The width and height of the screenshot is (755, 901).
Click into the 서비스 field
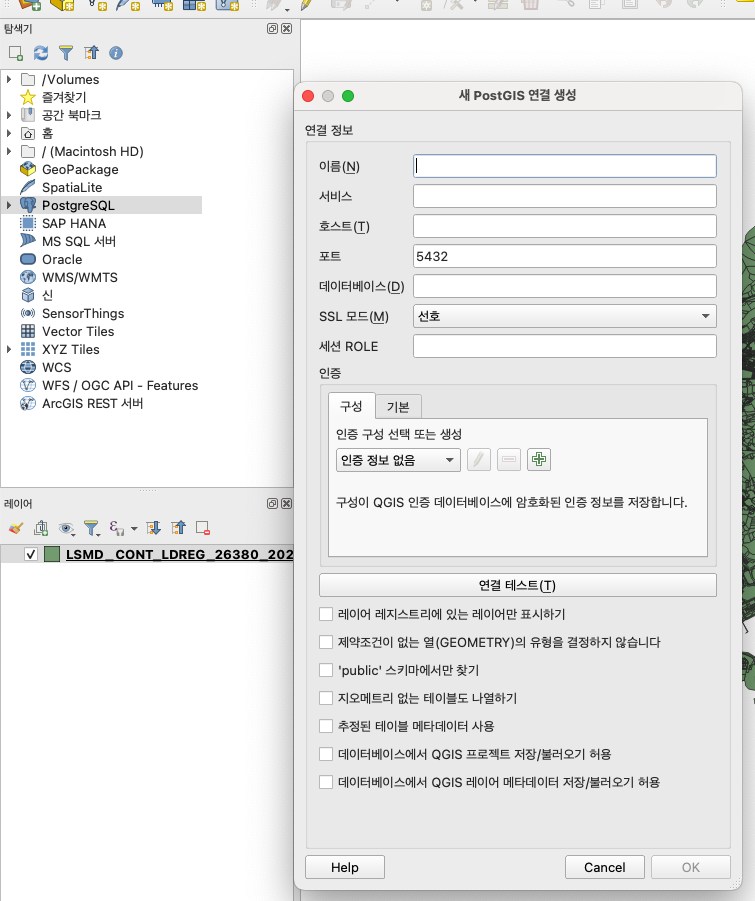coord(564,196)
